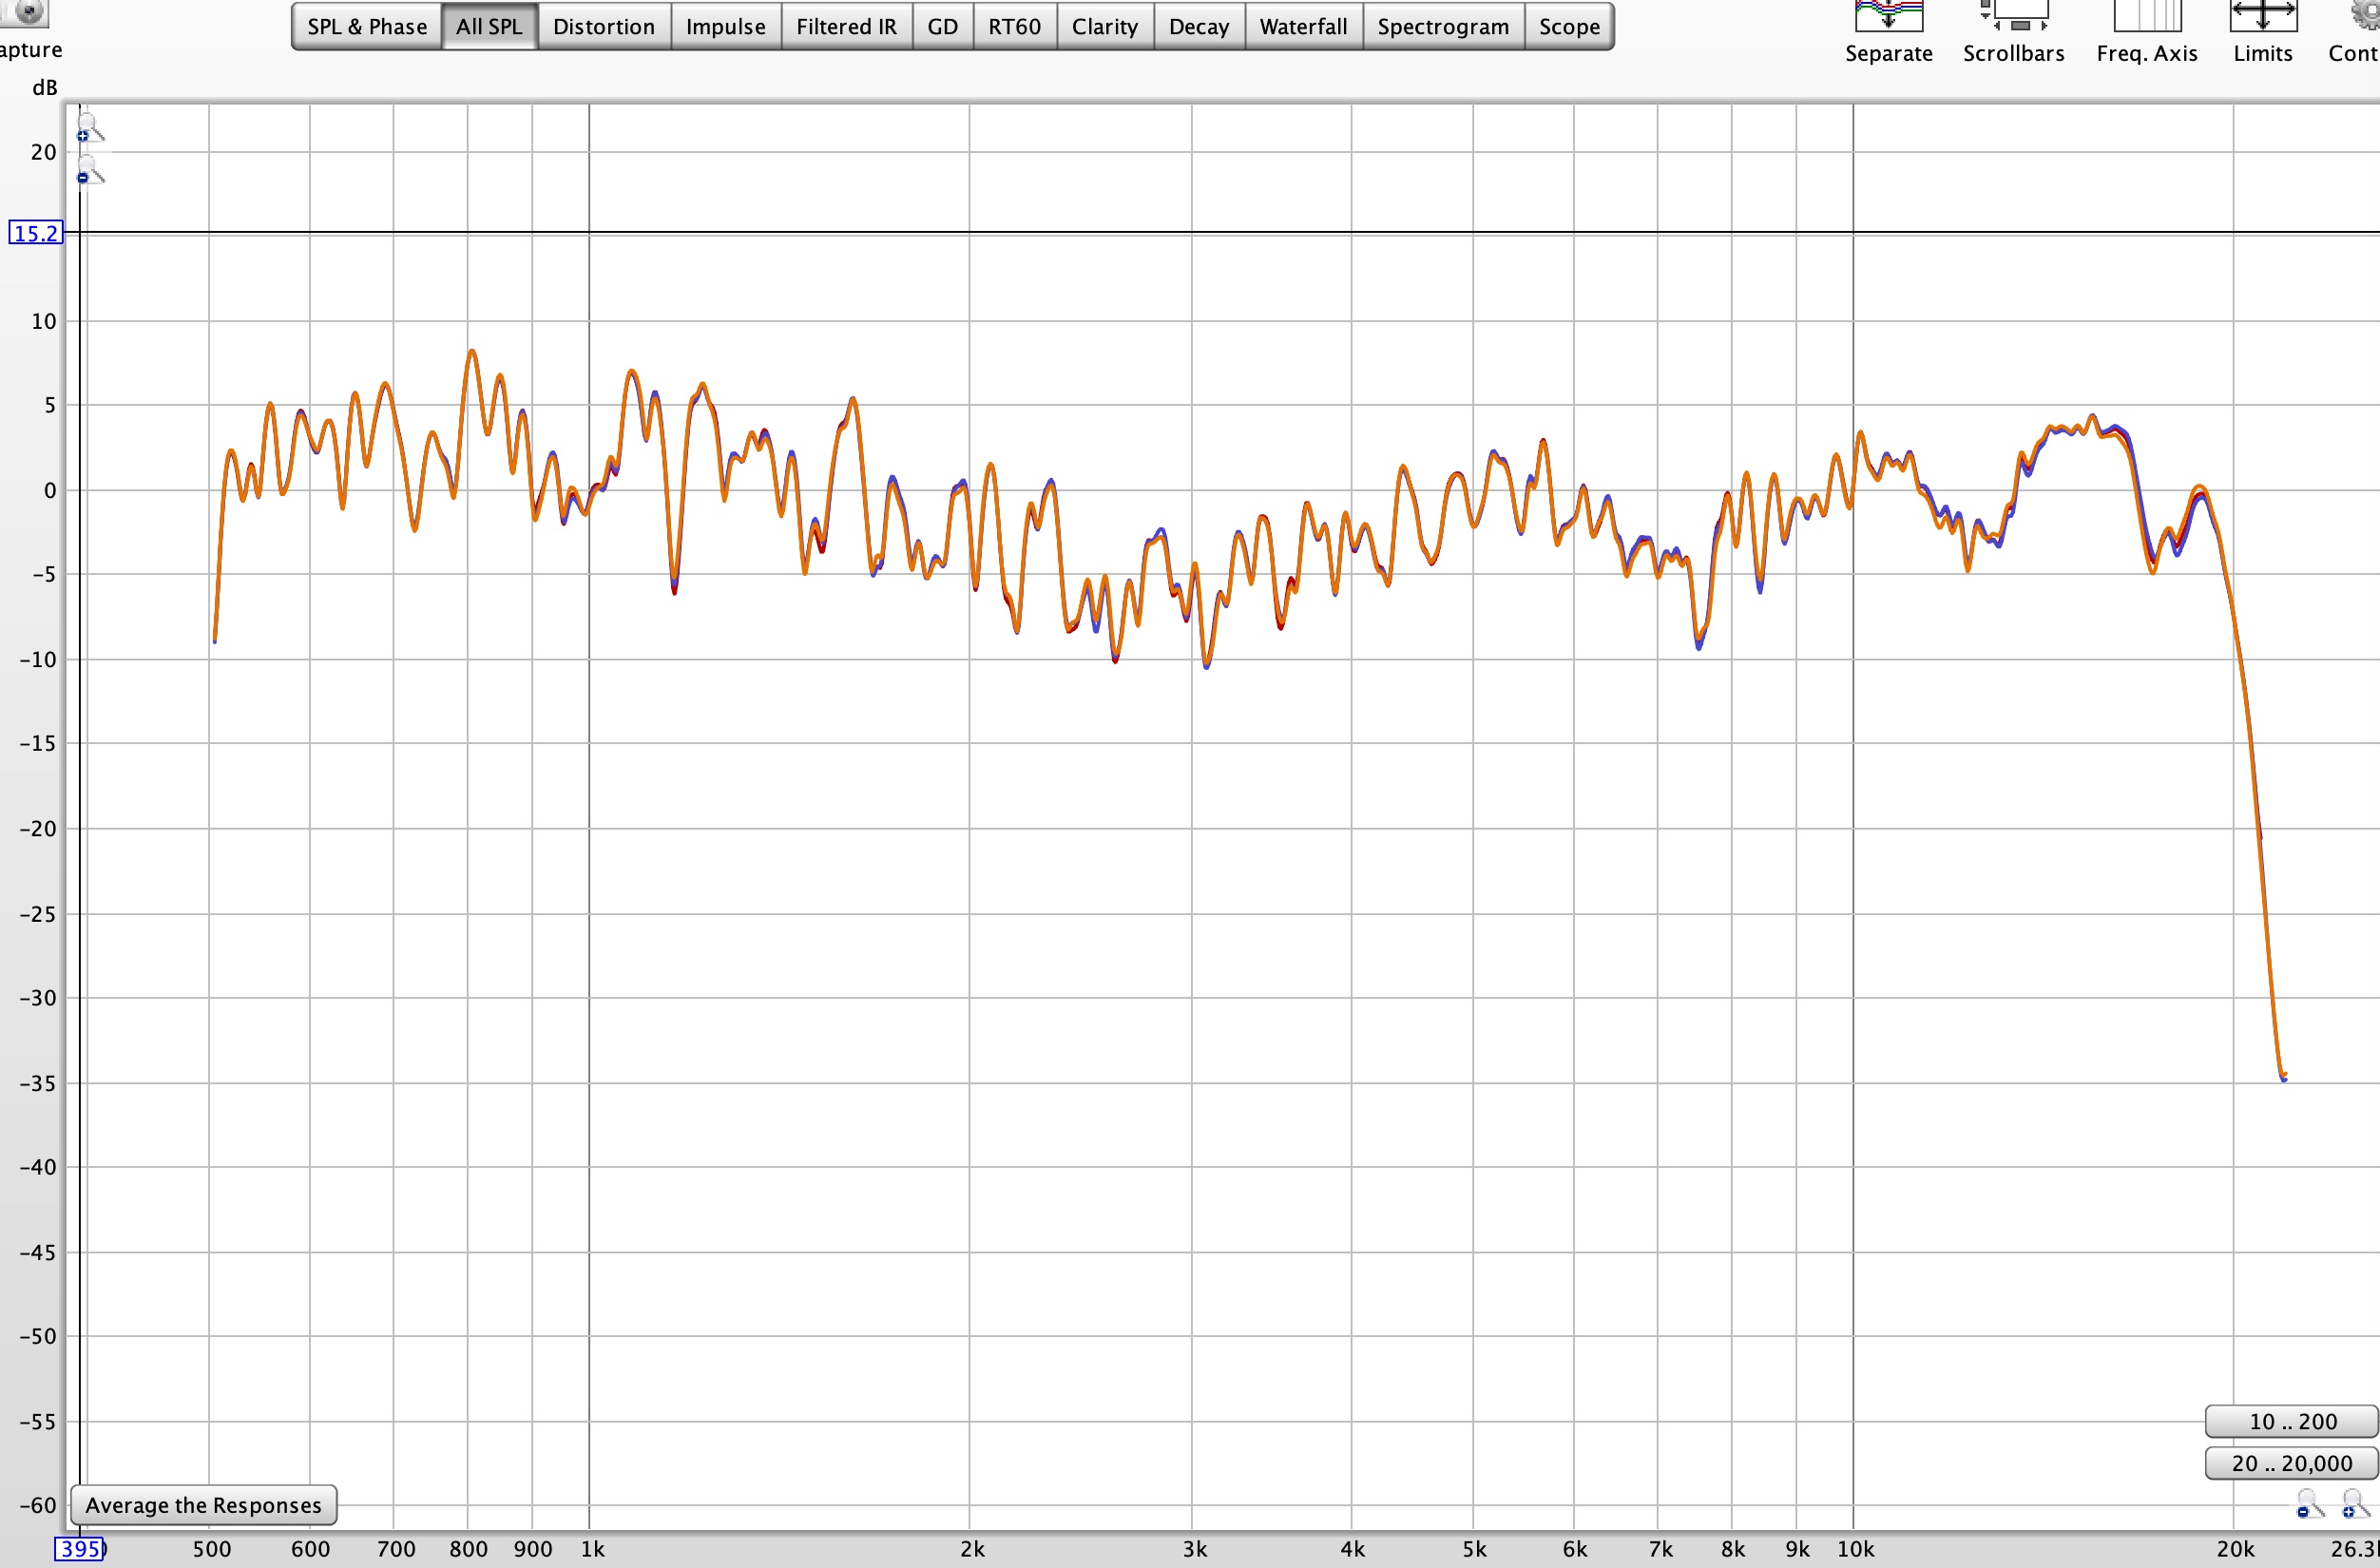Click the 15.2 dB cursor value box
The height and width of the screenshot is (1568, 2380).
point(35,233)
